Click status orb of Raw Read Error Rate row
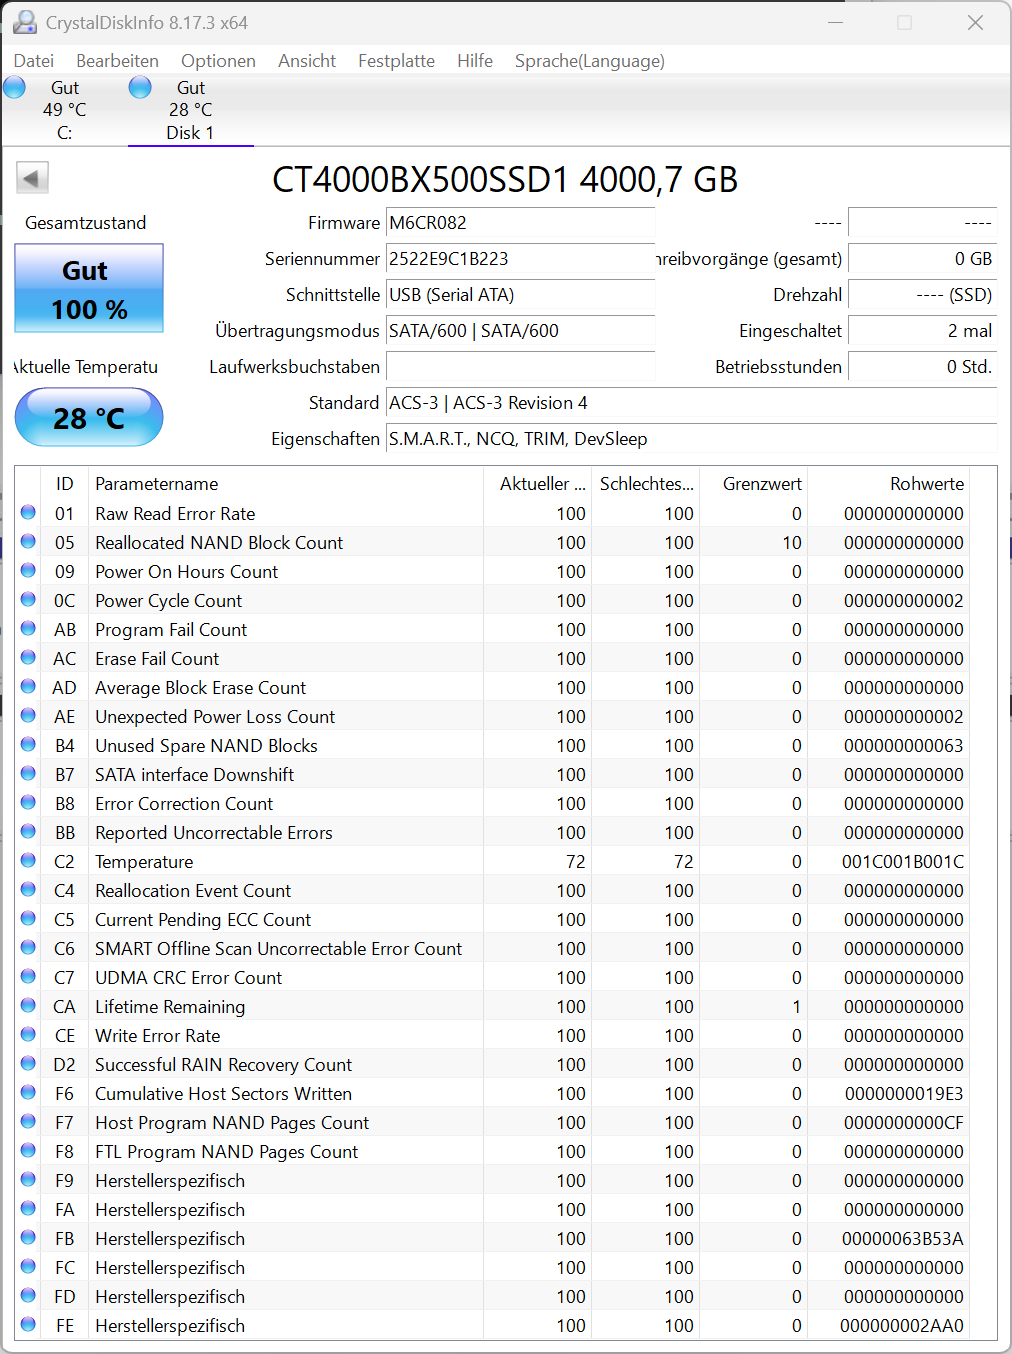This screenshot has height=1354, width=1012. point(28,512)
